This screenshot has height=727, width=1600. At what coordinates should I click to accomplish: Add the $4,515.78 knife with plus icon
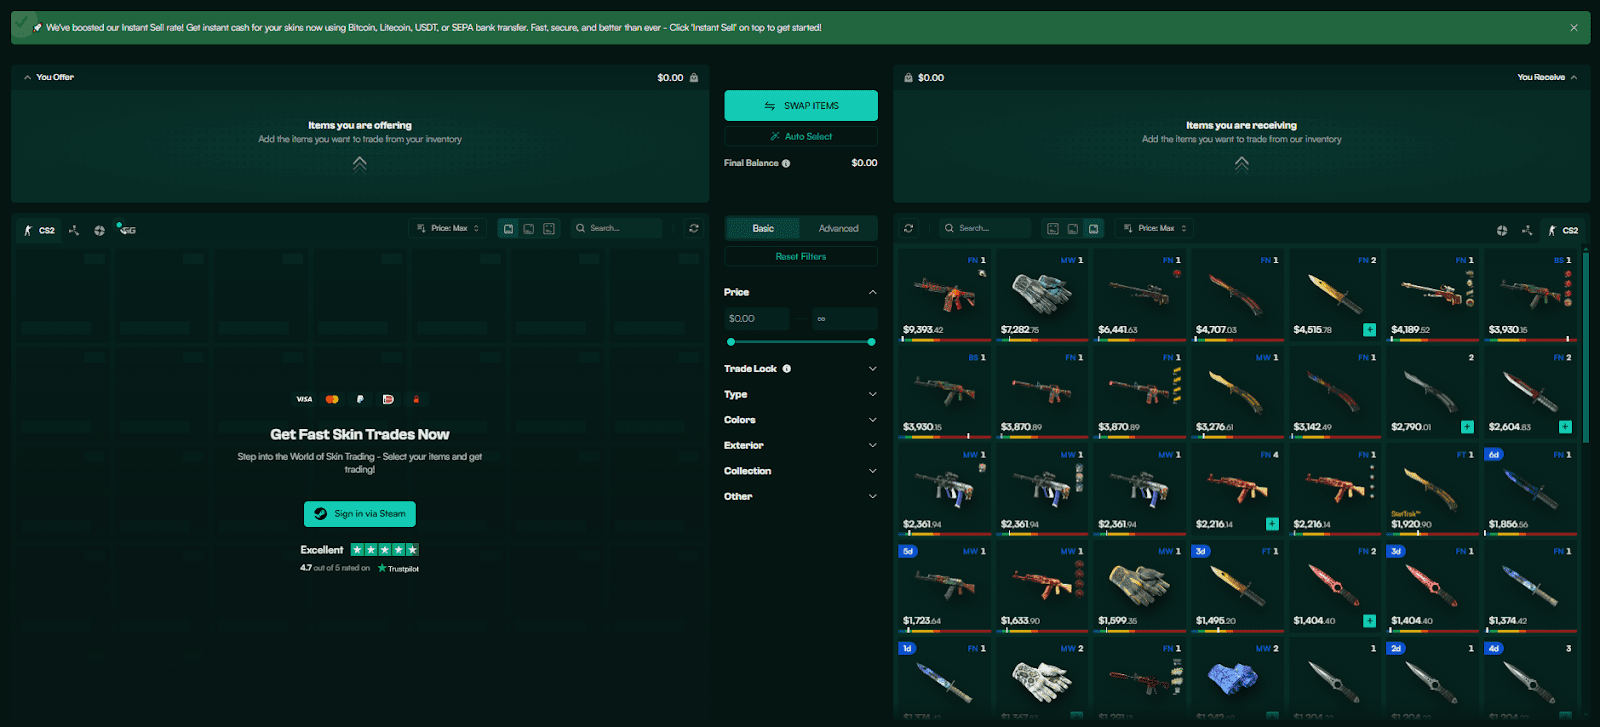[x=1369, y=330]
